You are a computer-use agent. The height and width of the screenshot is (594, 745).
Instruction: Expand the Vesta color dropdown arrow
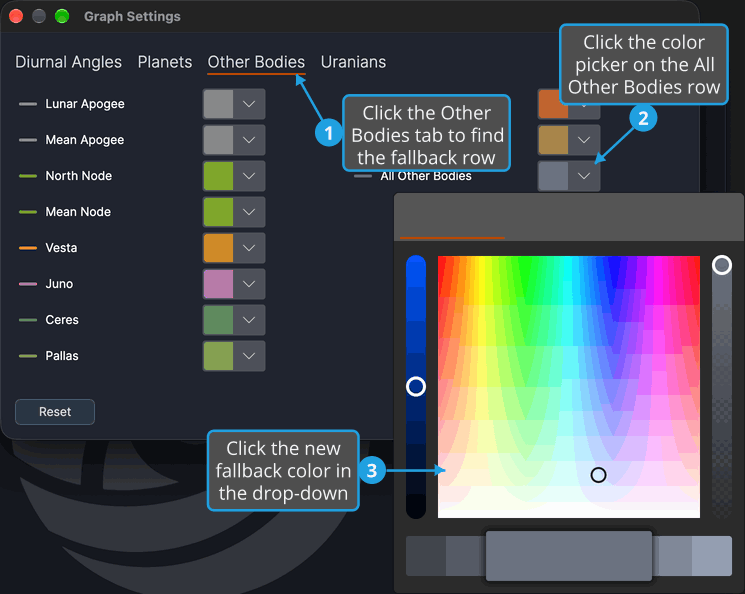[x=249, y=248]
